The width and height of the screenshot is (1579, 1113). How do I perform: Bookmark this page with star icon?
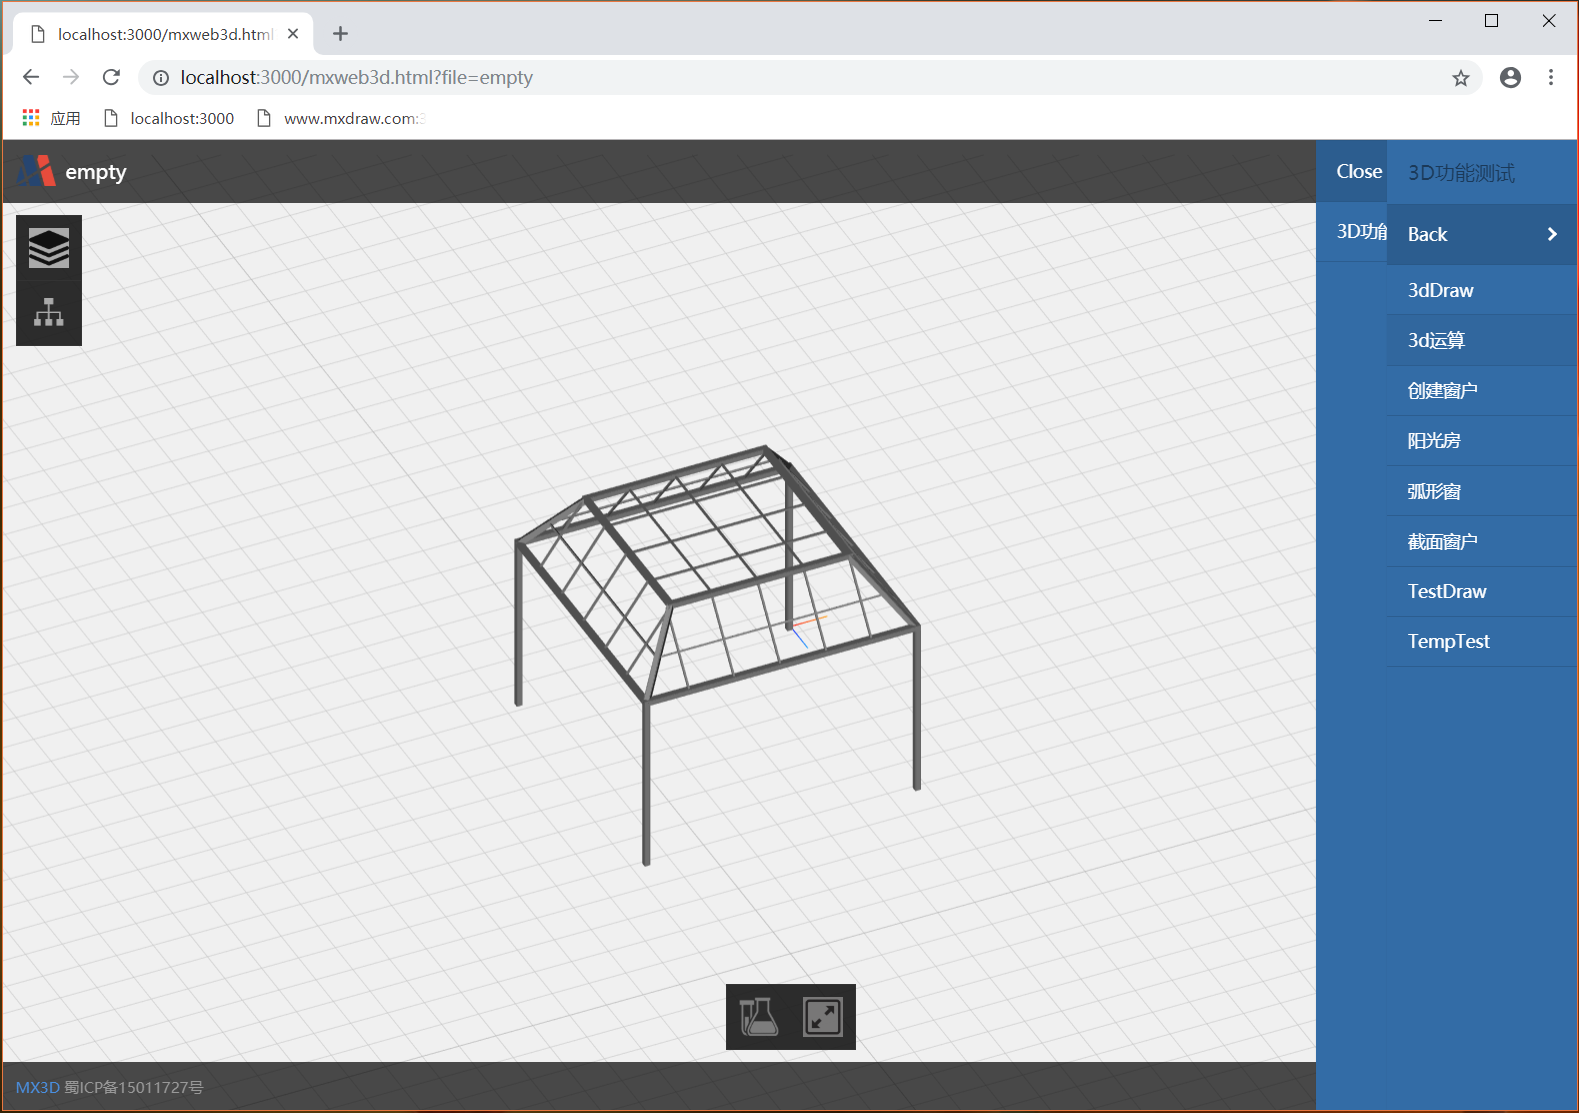pyautogui.click(x=1461, y=78)
